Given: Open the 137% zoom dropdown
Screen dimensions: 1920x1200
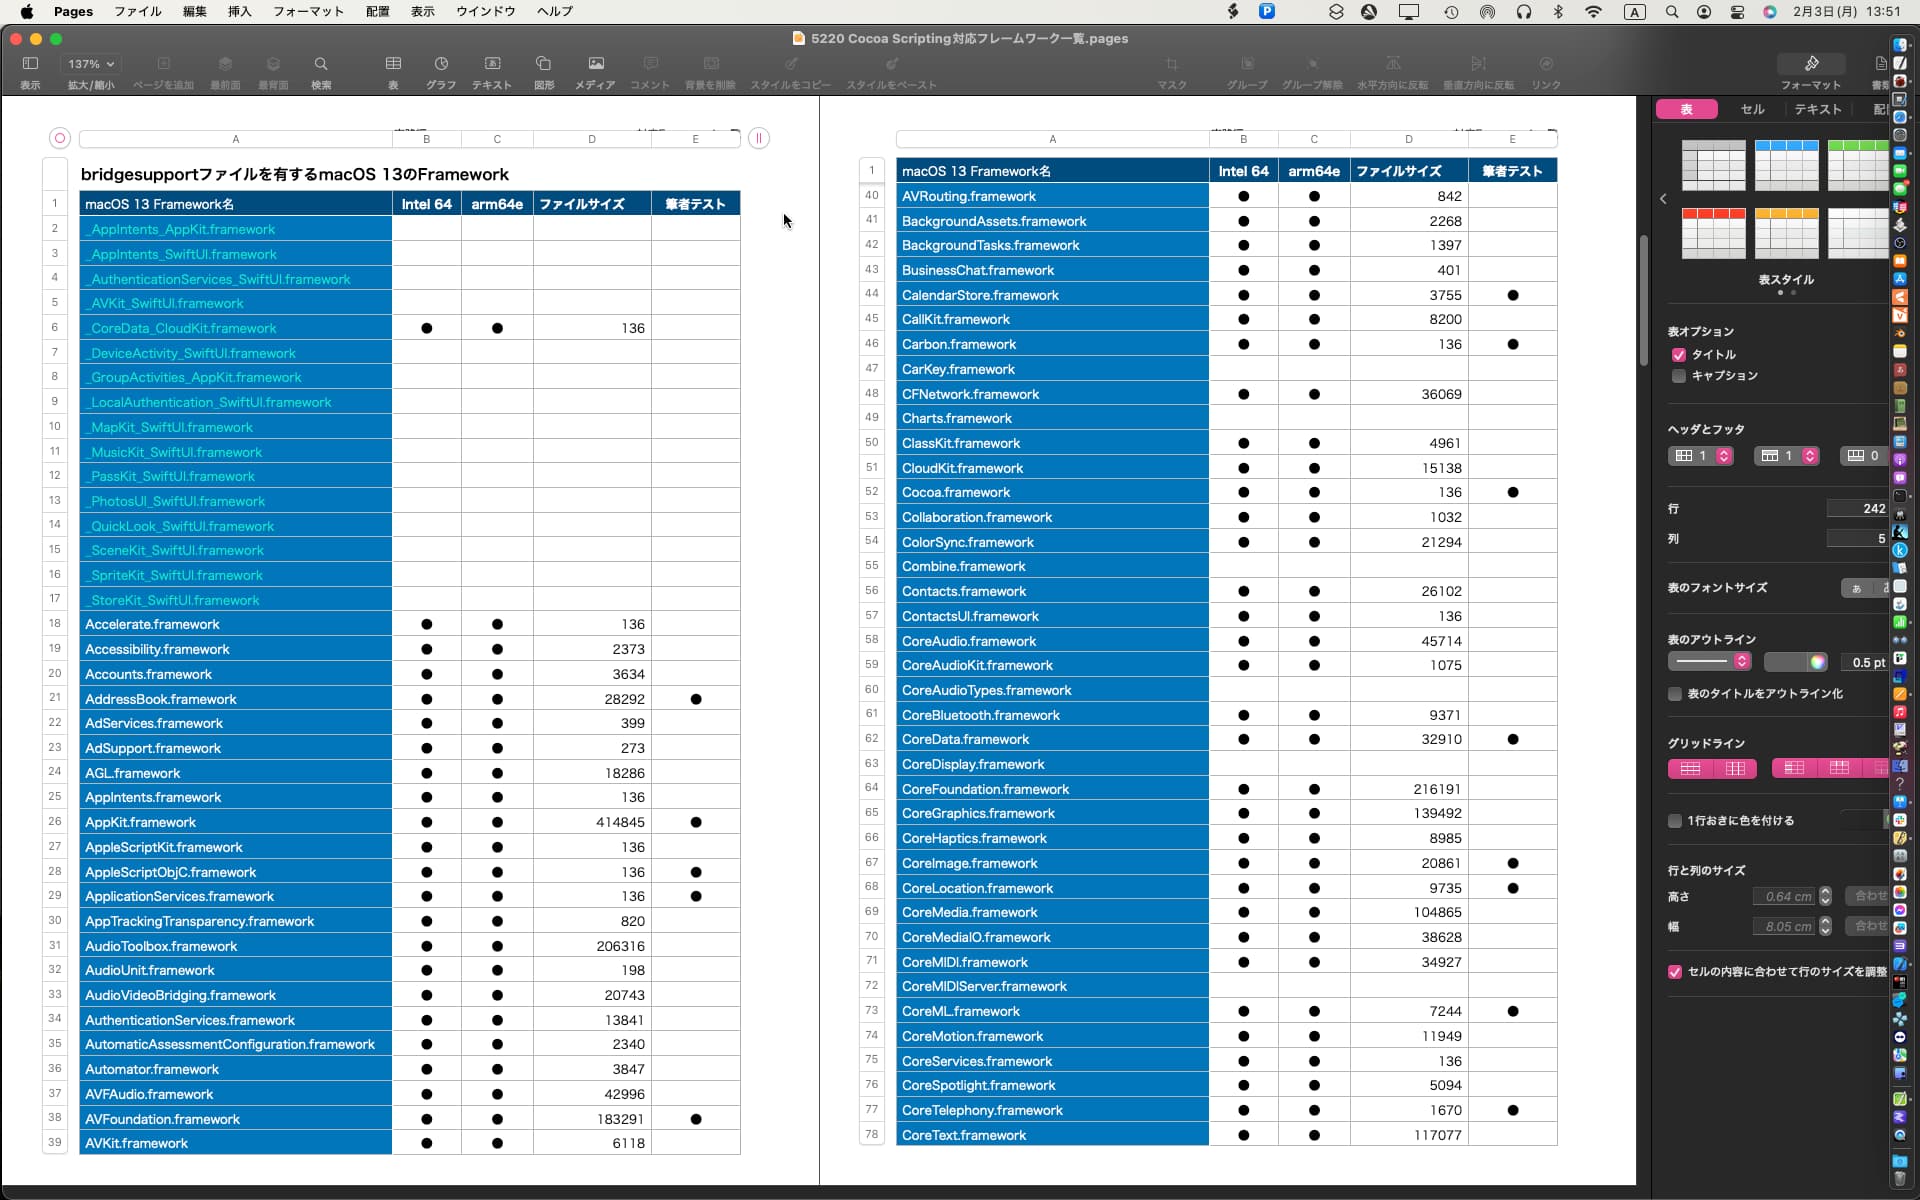Looking at the screenshot, I should (x=91, y=64).
